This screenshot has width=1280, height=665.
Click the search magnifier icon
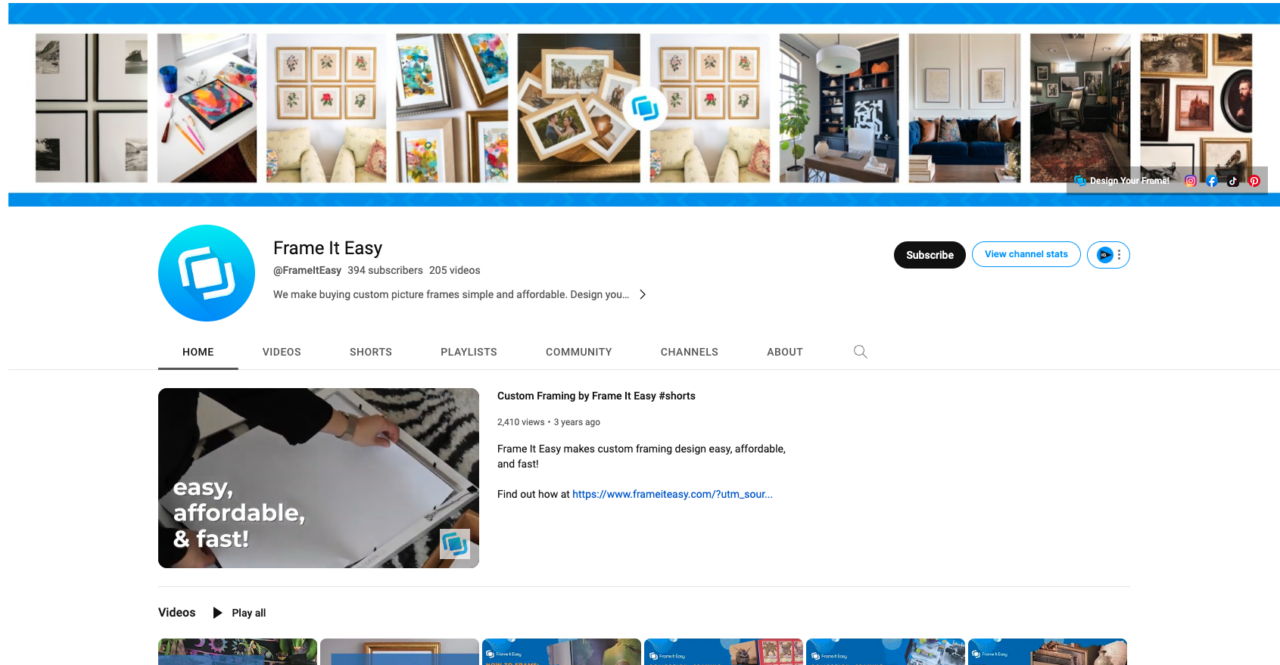(x=860, y=351)
